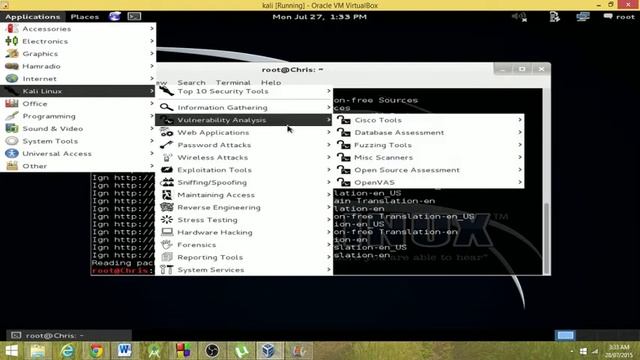This screenshot has width=640, height=360.
Task: Click the Maintaining Access icon
Action: 167,195
